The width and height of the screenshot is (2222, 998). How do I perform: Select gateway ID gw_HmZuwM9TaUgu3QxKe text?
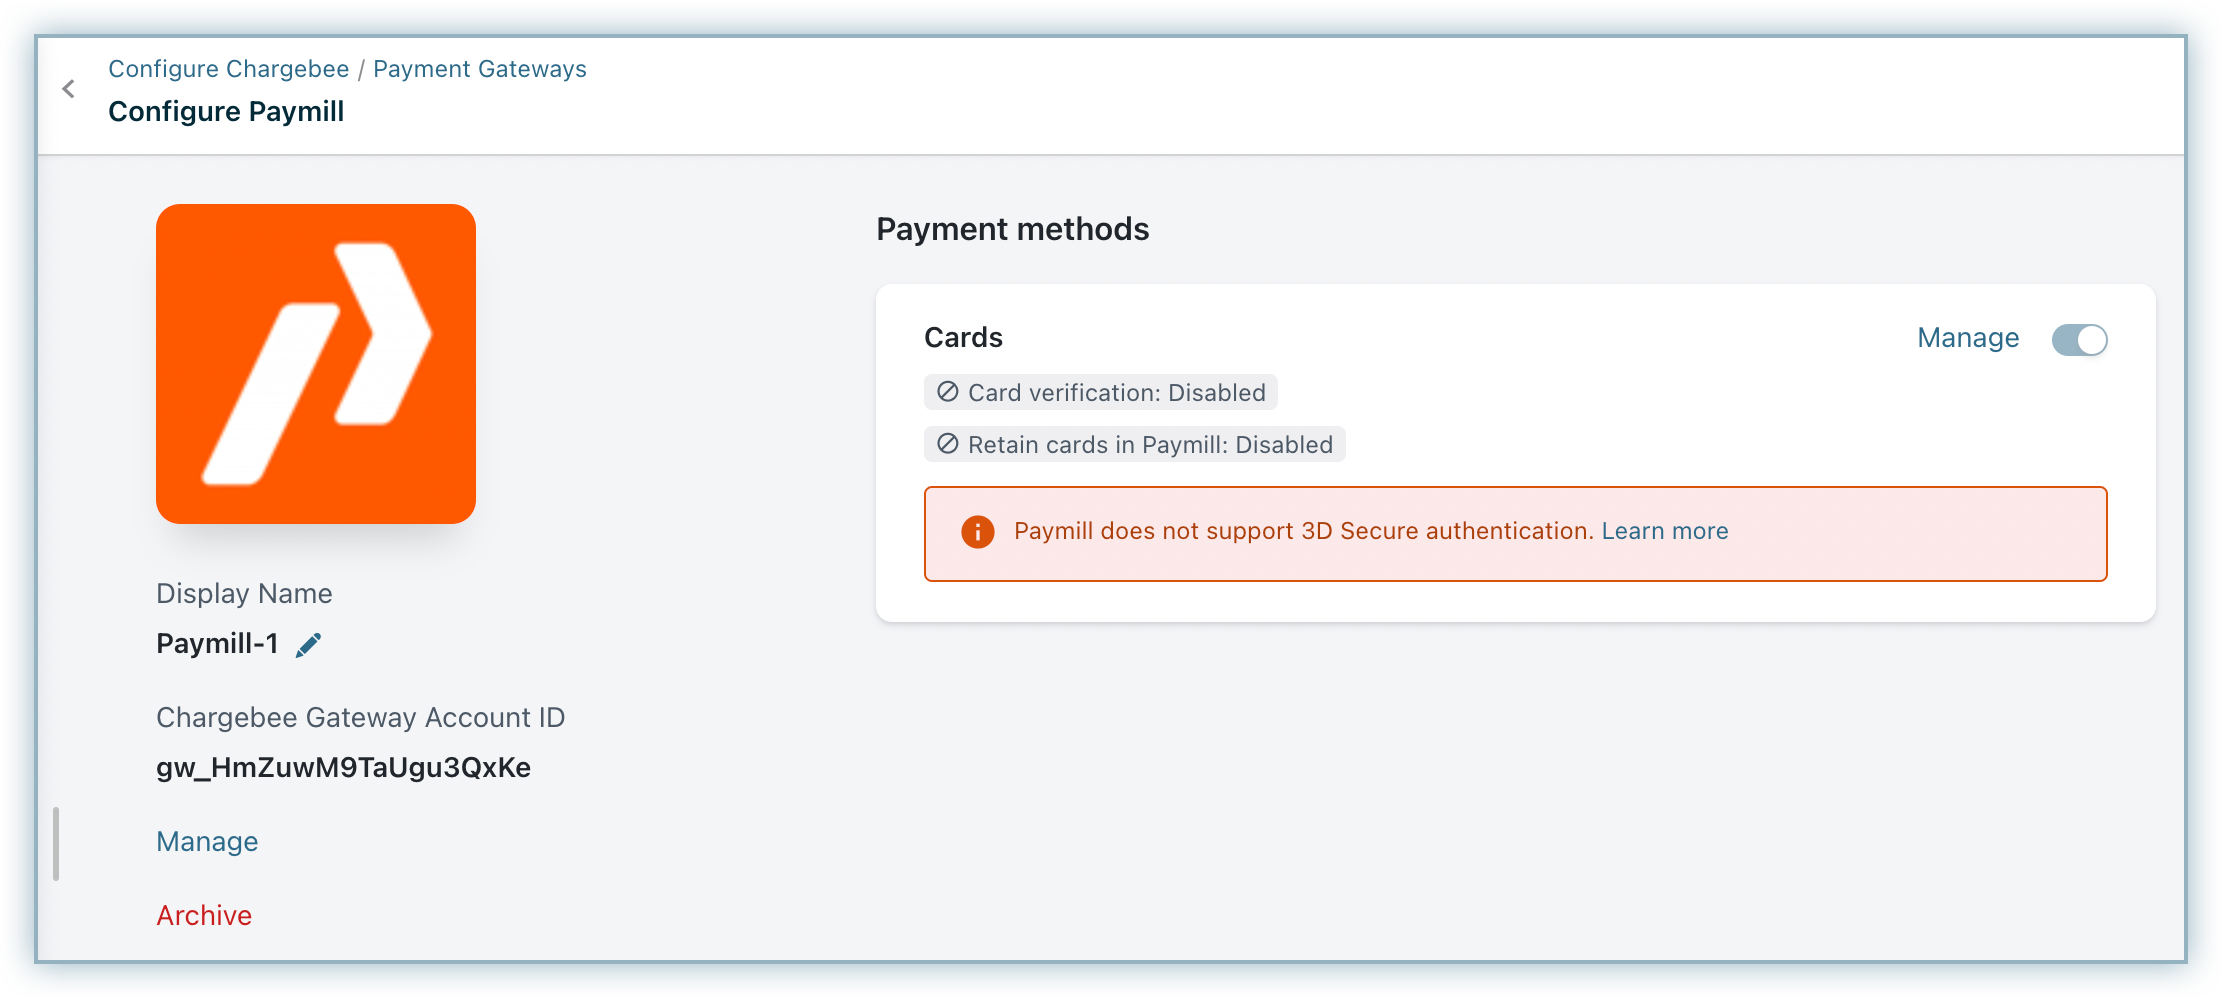(x=343, y=768)
